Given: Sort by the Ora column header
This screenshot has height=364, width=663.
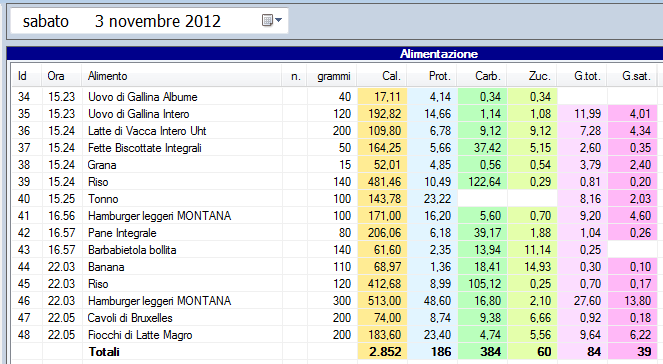Looking at the screenshot, I should [x=61, y=76].
